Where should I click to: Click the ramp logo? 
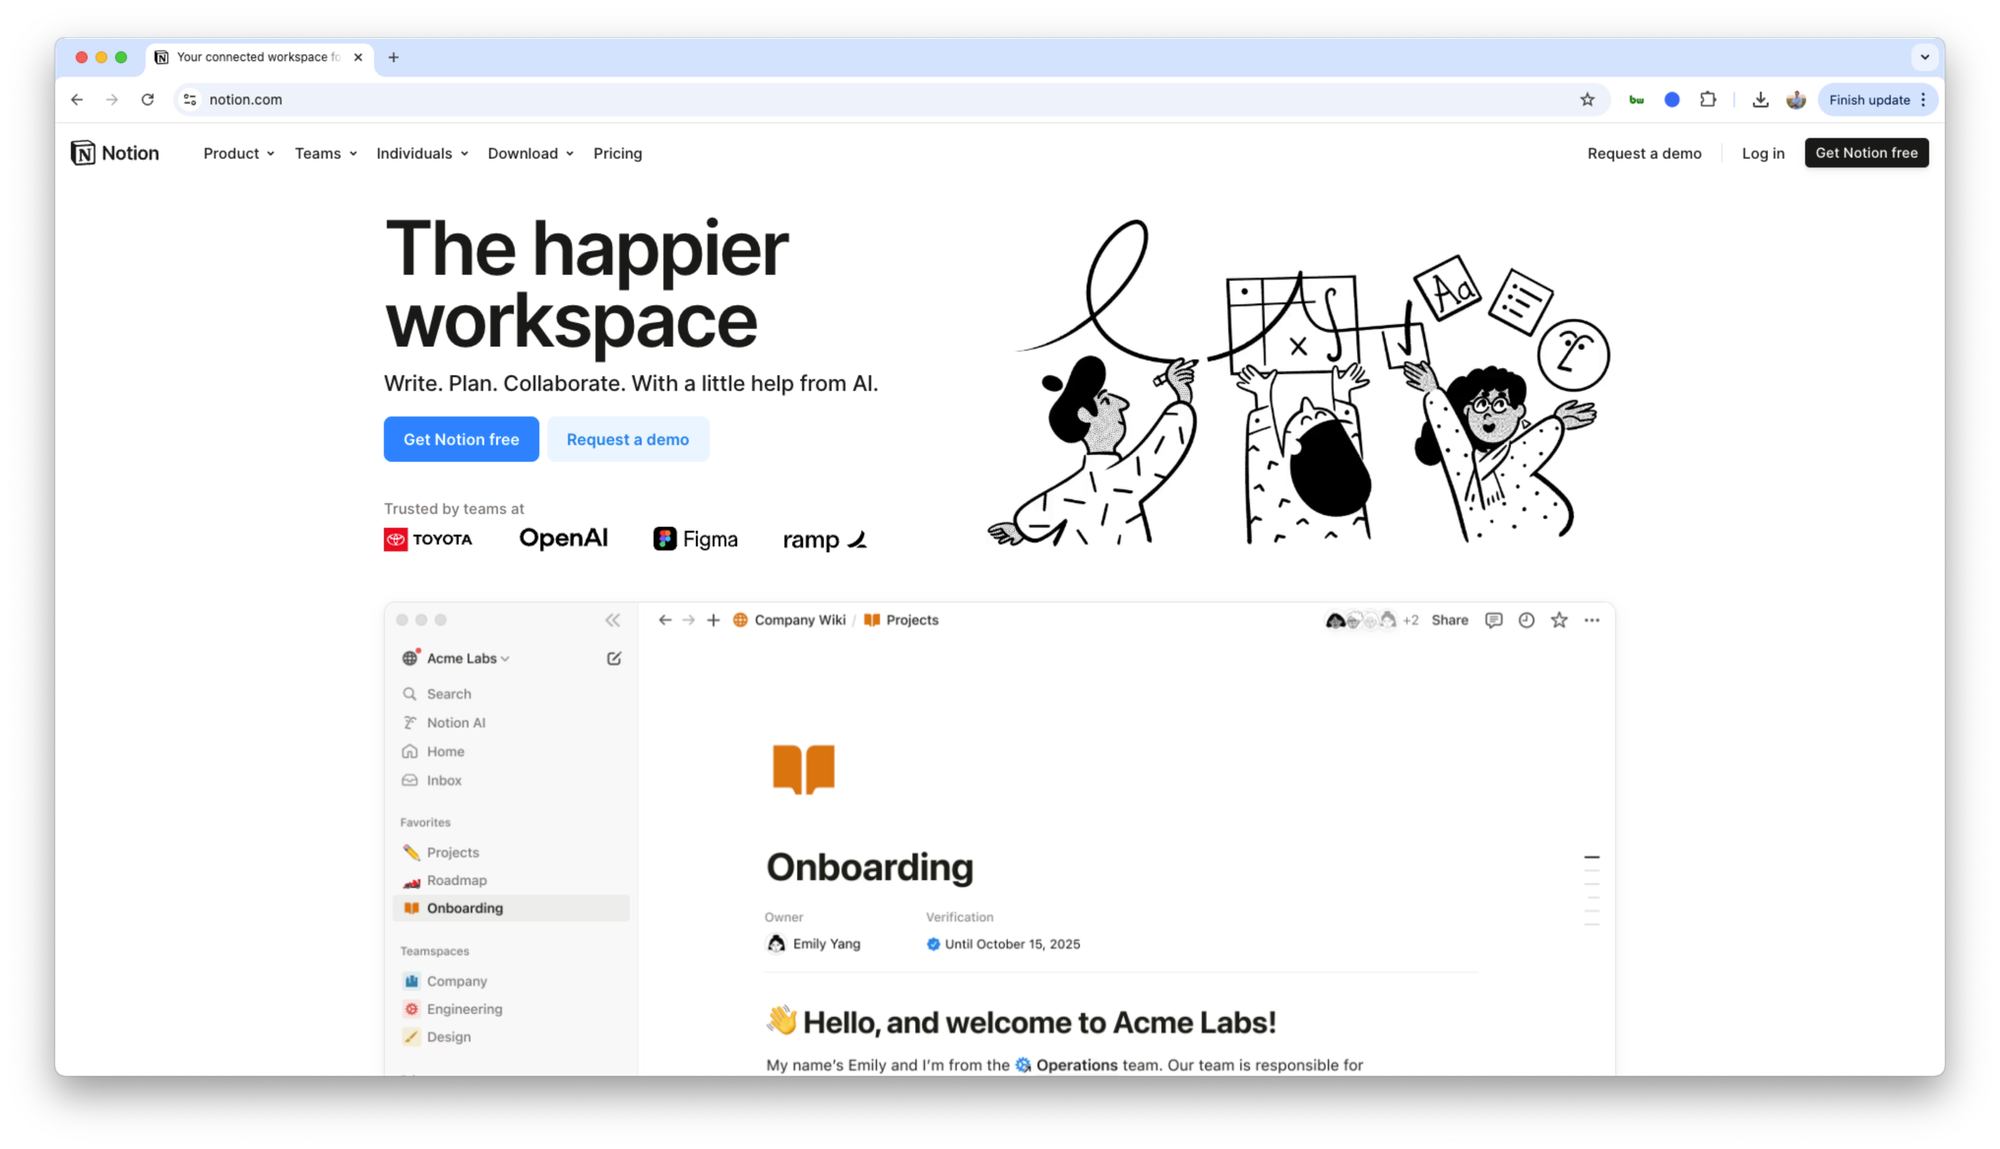(825, 540)
